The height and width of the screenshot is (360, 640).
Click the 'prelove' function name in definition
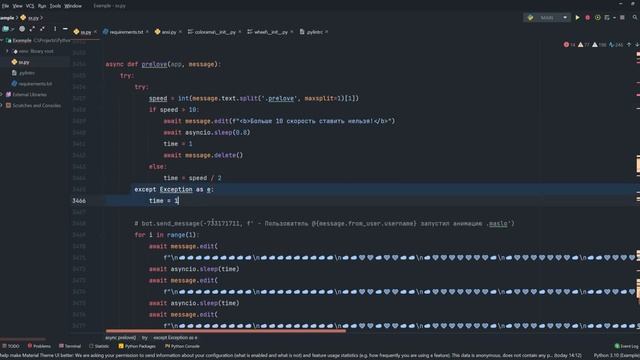point(154,64)
